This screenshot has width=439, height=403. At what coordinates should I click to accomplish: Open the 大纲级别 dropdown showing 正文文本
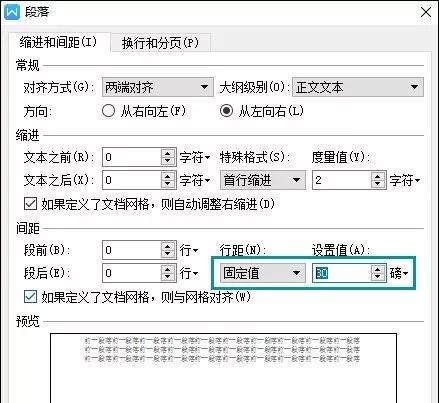pos(358,87)
